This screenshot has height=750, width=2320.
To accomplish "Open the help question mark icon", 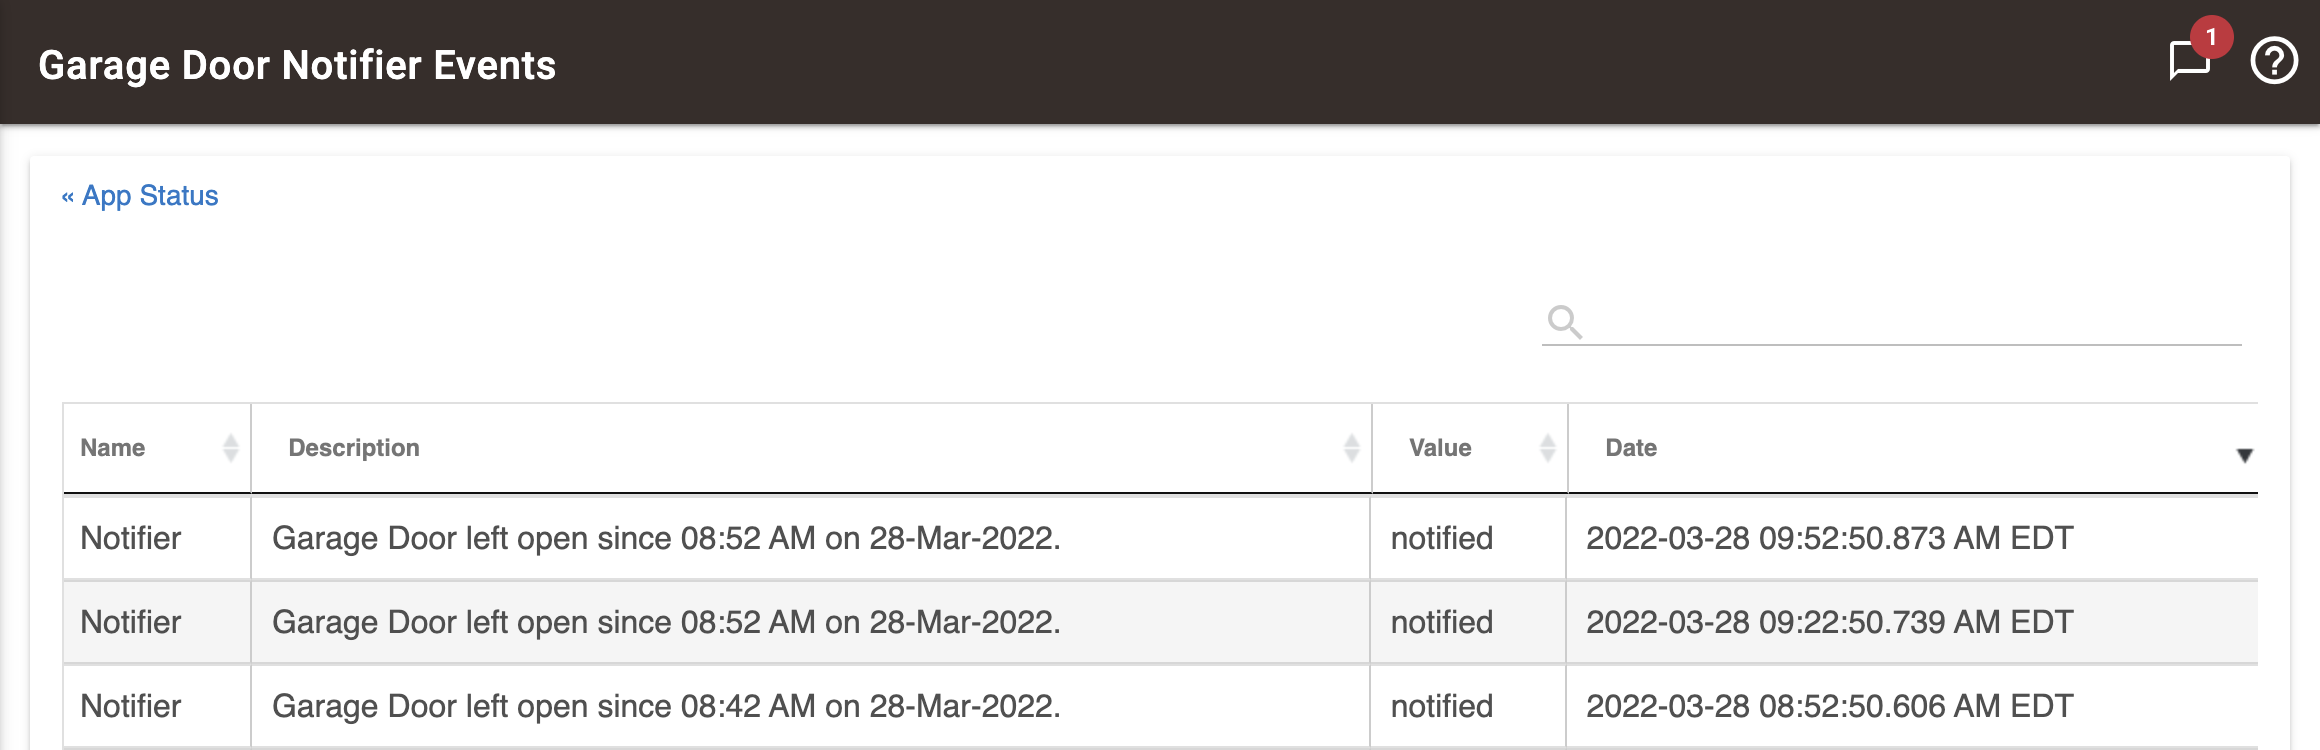I will [x=2274, y=62].
